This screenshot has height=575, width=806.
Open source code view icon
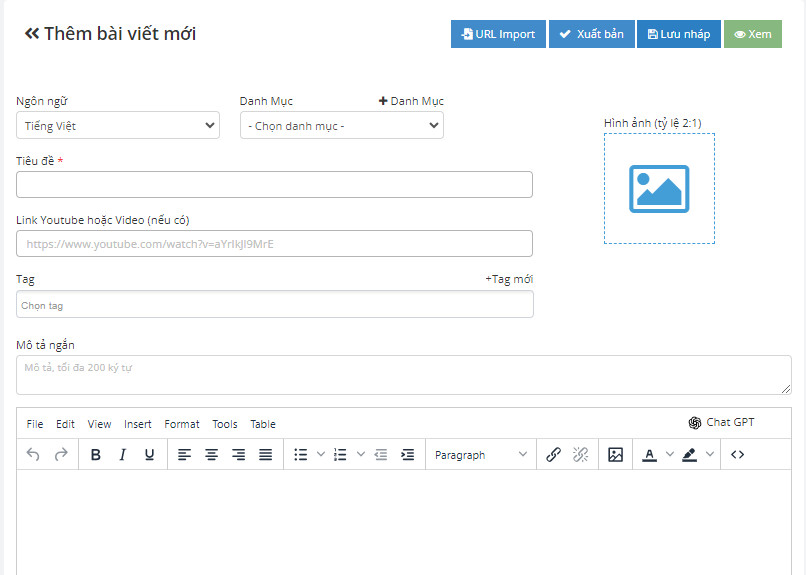(737, 455)
